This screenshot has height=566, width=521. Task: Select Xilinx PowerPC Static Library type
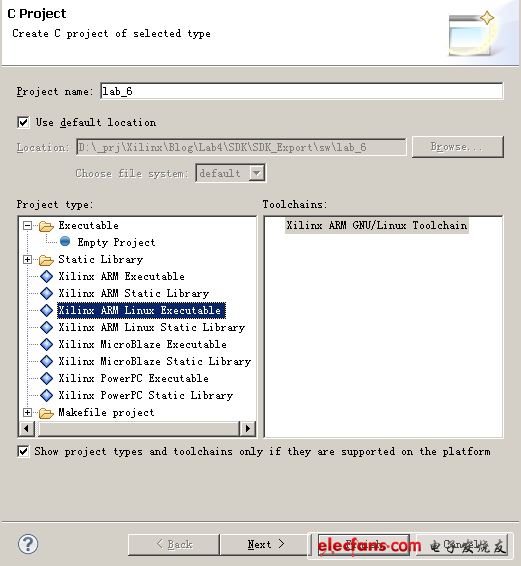tap(146, 395)
